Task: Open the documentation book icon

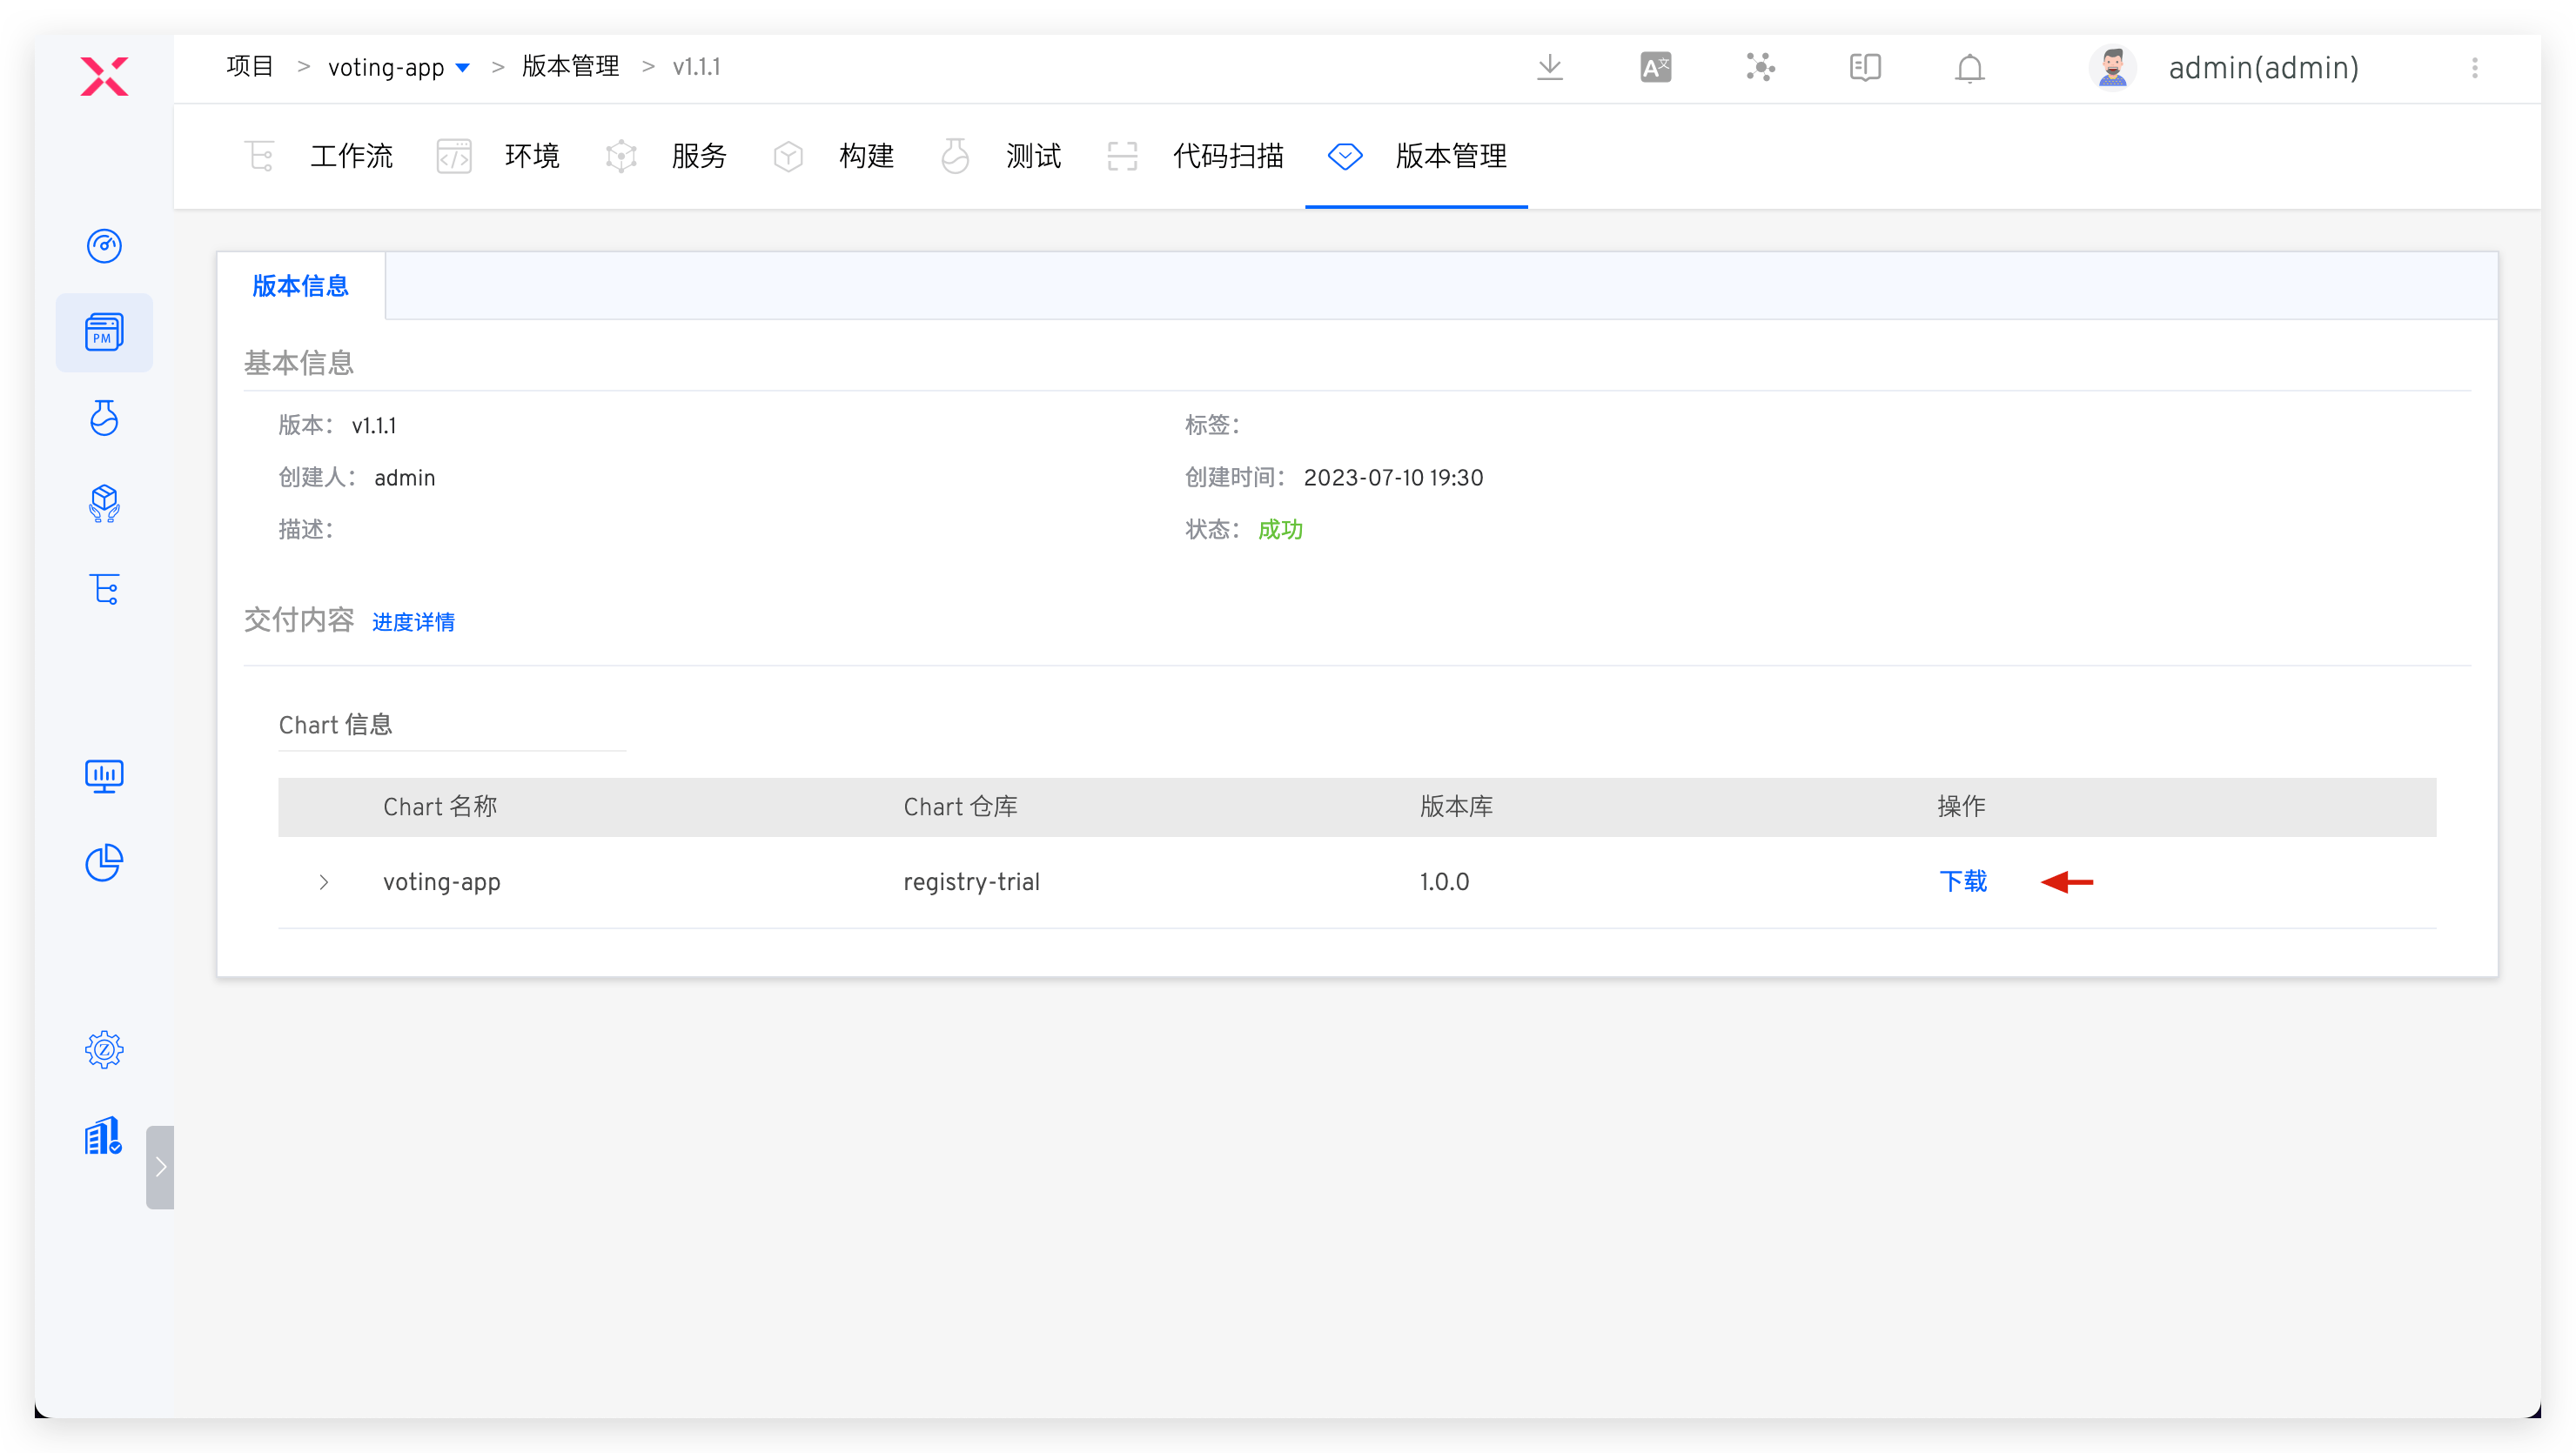Action: [x=1865, y=67]
